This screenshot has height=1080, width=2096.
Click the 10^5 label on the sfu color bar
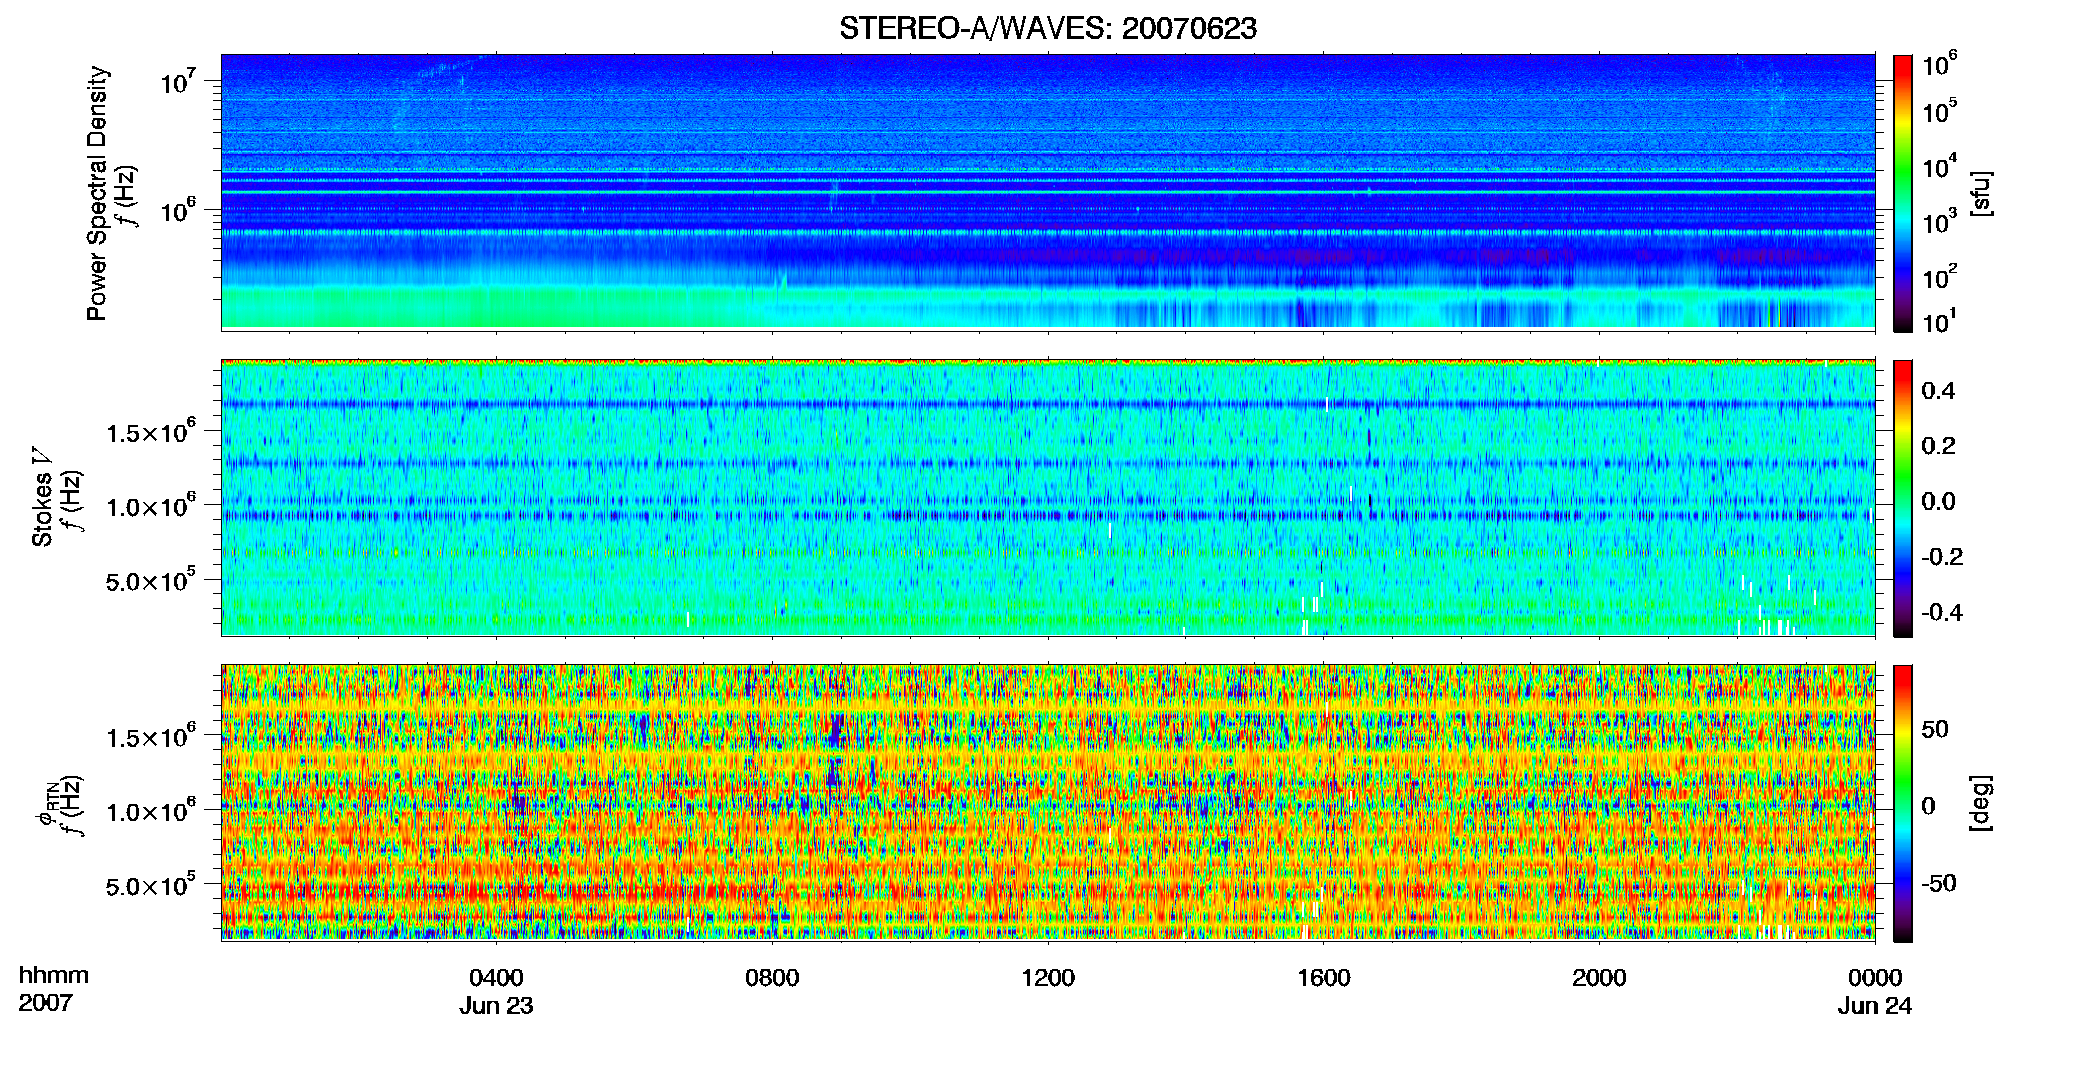(x=1939, y=111)
